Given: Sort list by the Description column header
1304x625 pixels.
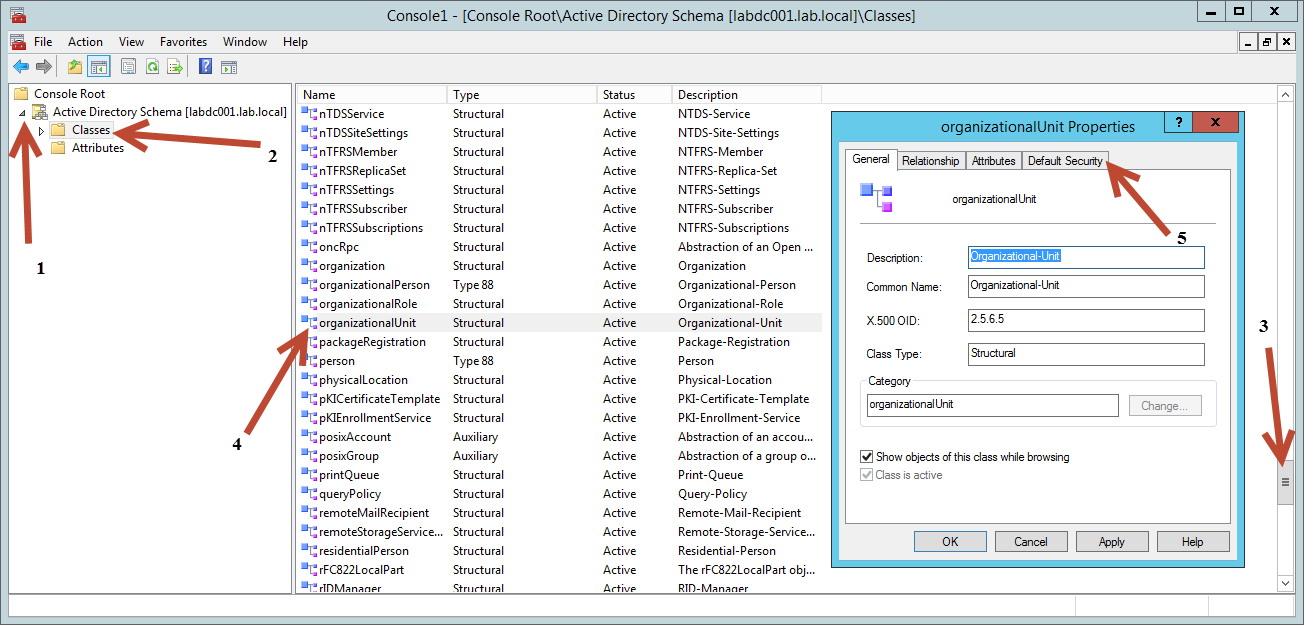Looking at the screenshot, I should point(746,95).
